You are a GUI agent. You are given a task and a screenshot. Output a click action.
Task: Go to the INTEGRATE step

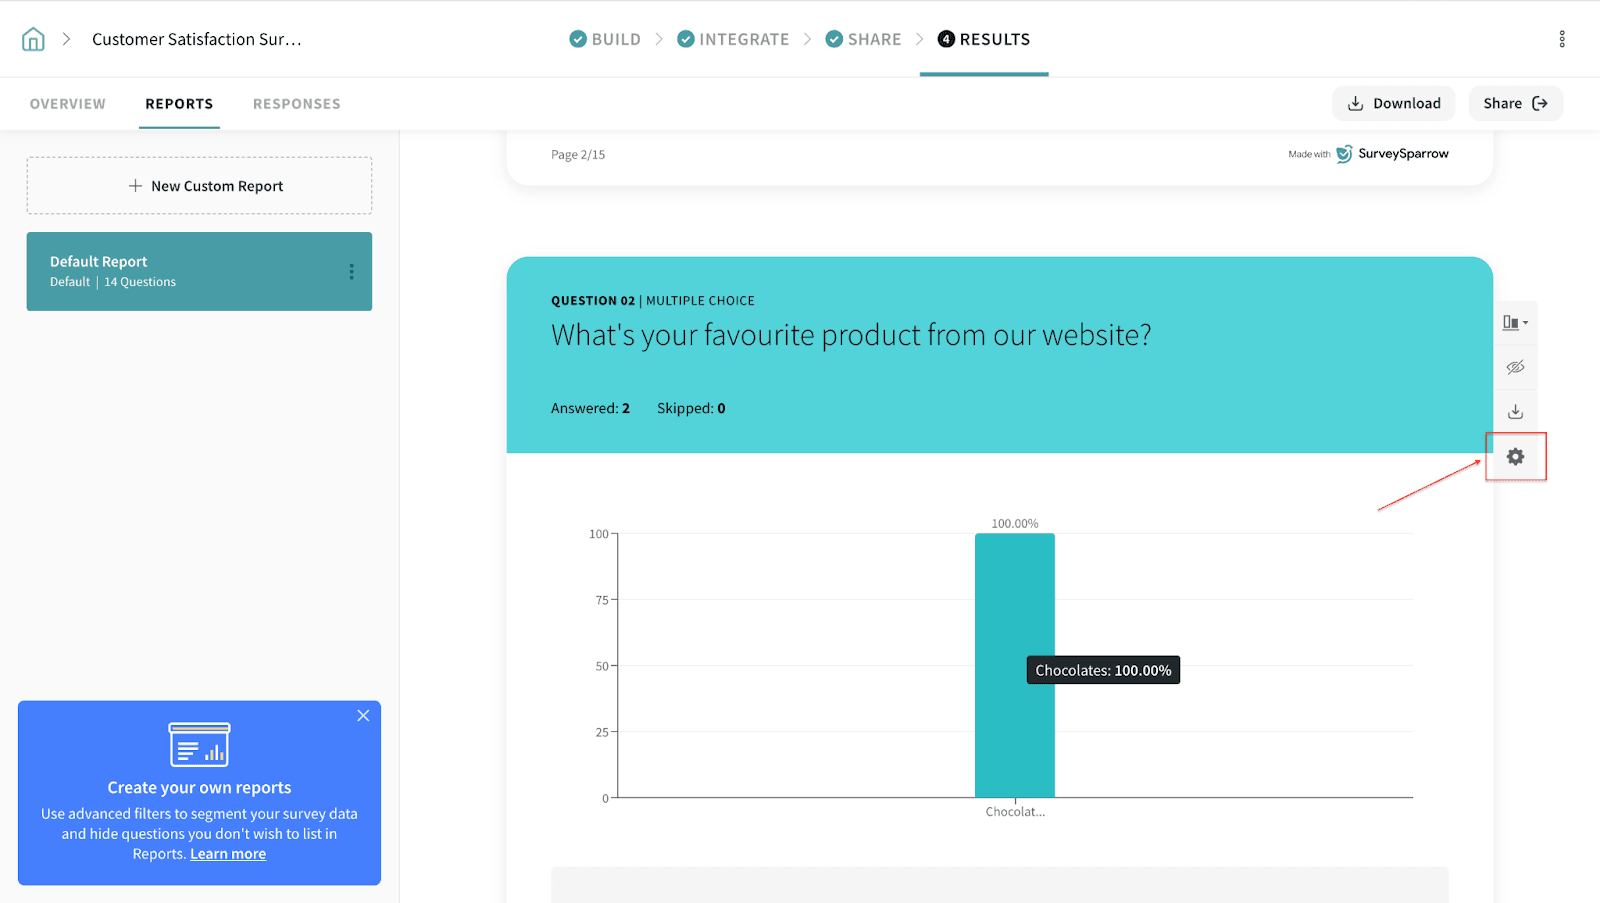[x=733, y=39]
